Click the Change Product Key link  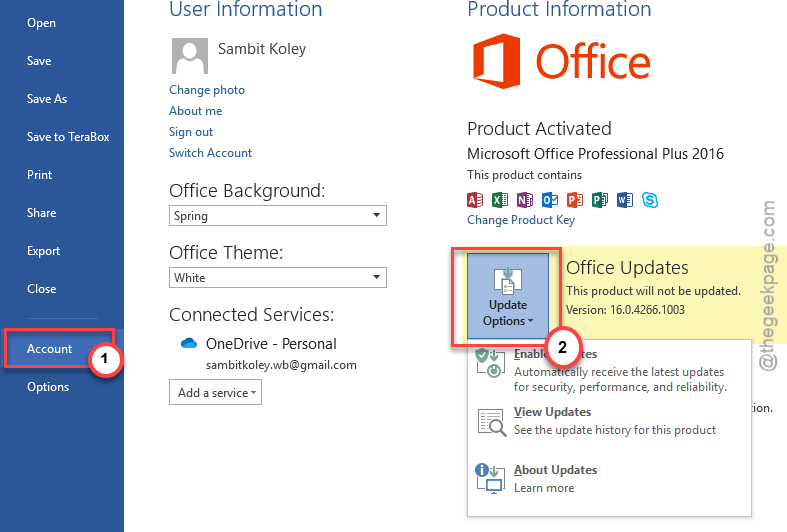(521, 220)
